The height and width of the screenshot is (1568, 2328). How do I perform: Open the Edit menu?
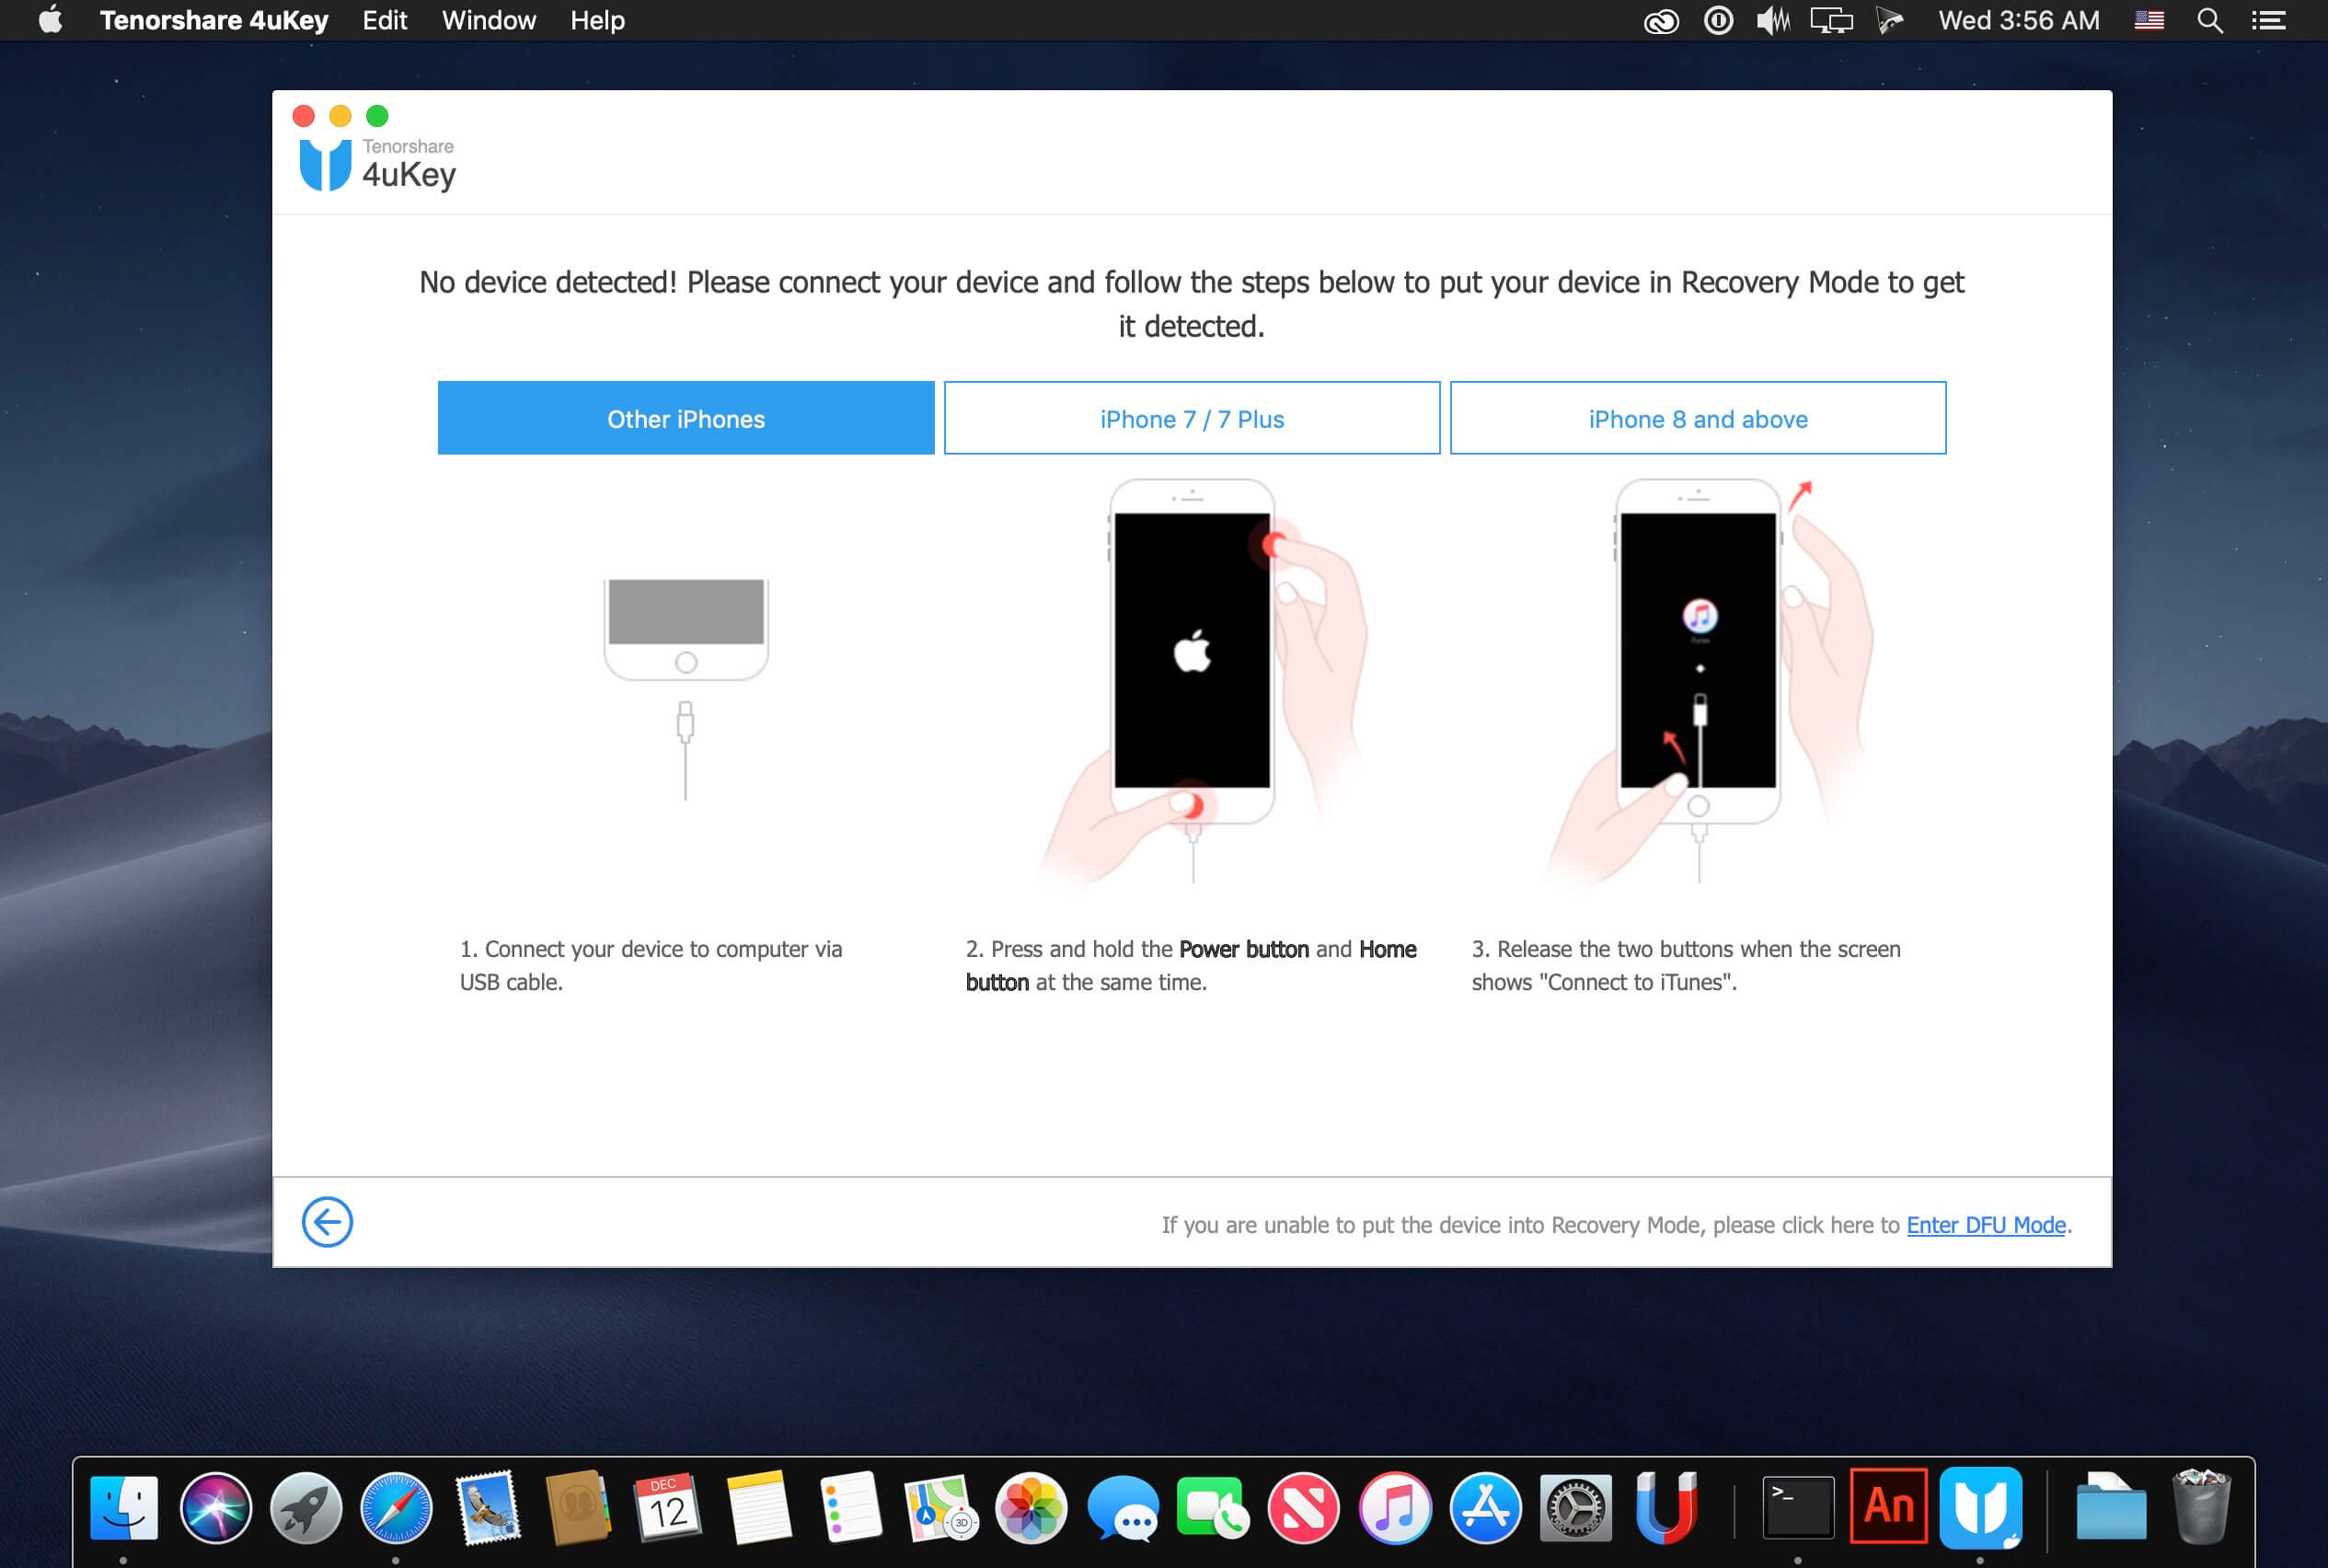pyautogui.click(x=384, y=20)
